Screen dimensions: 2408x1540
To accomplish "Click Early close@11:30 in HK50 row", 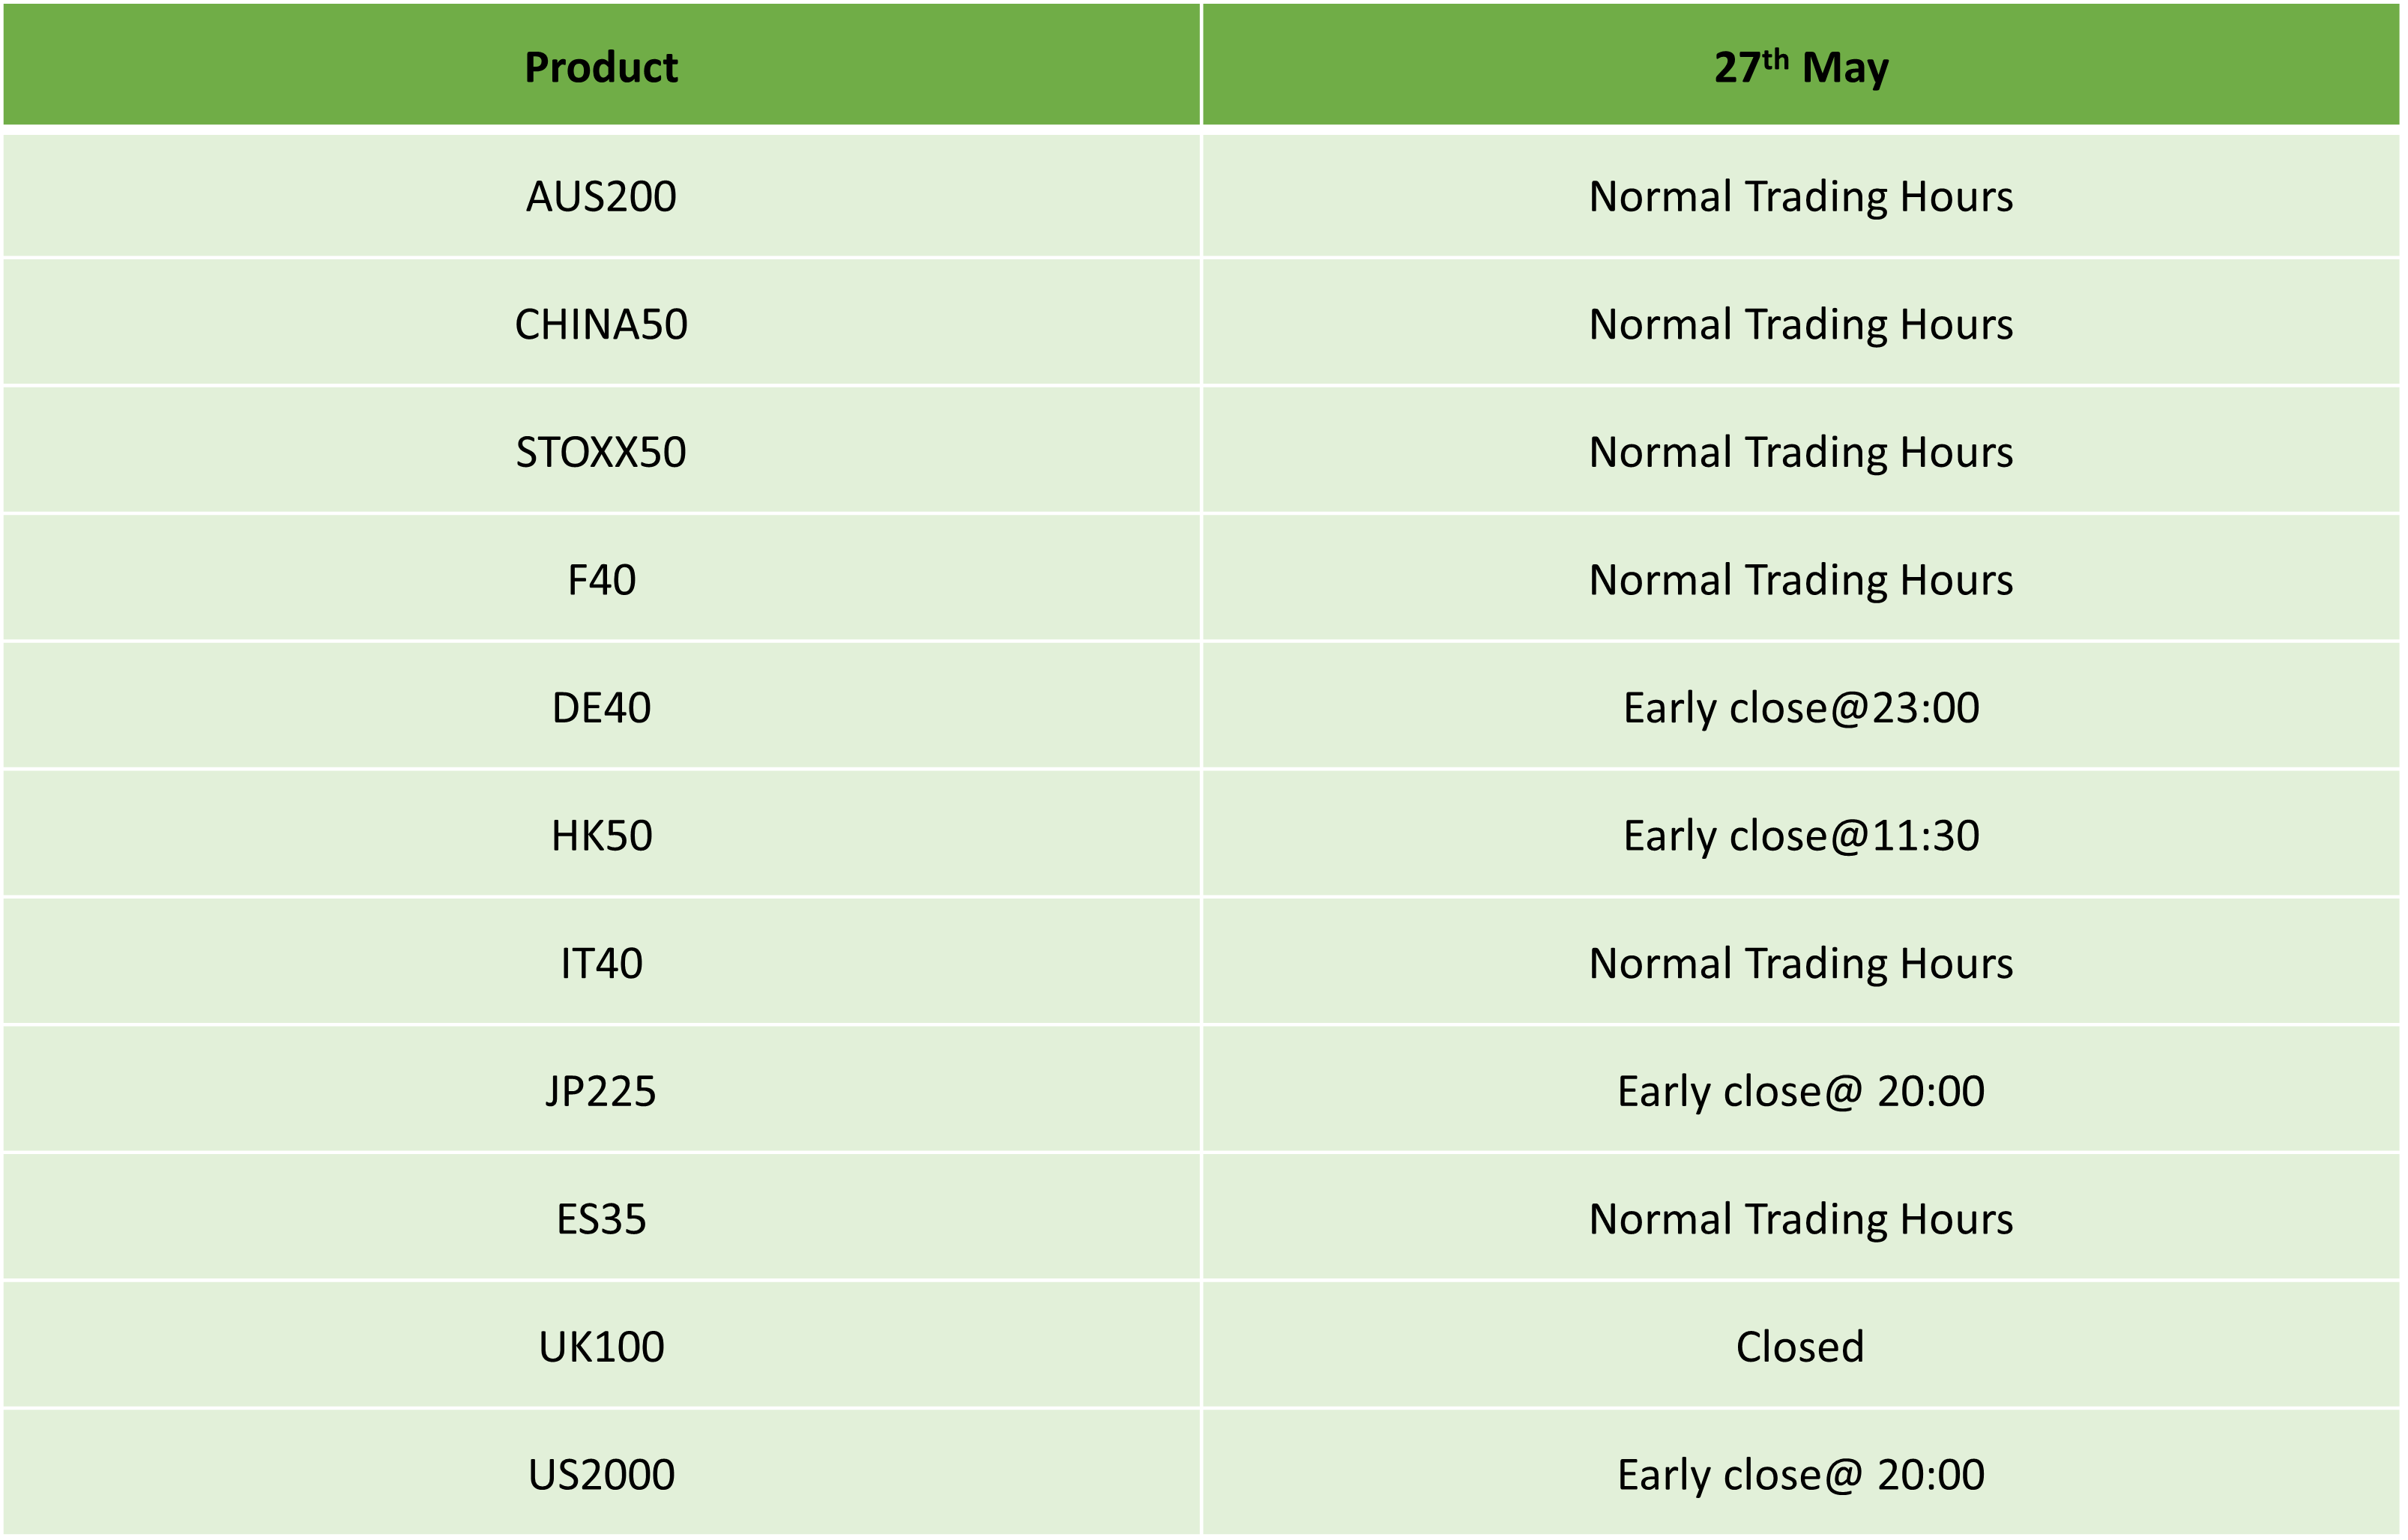I will click(1801, 836).
